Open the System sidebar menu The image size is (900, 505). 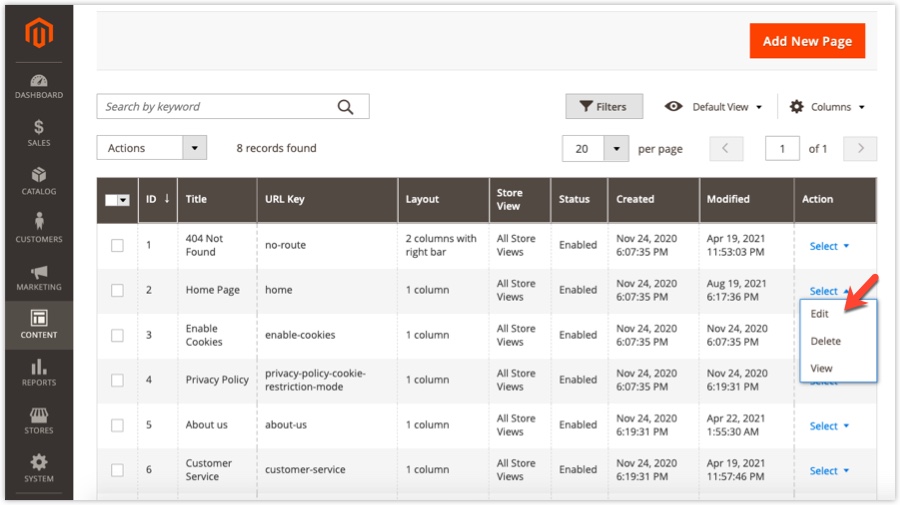click(x=39, y=468)
